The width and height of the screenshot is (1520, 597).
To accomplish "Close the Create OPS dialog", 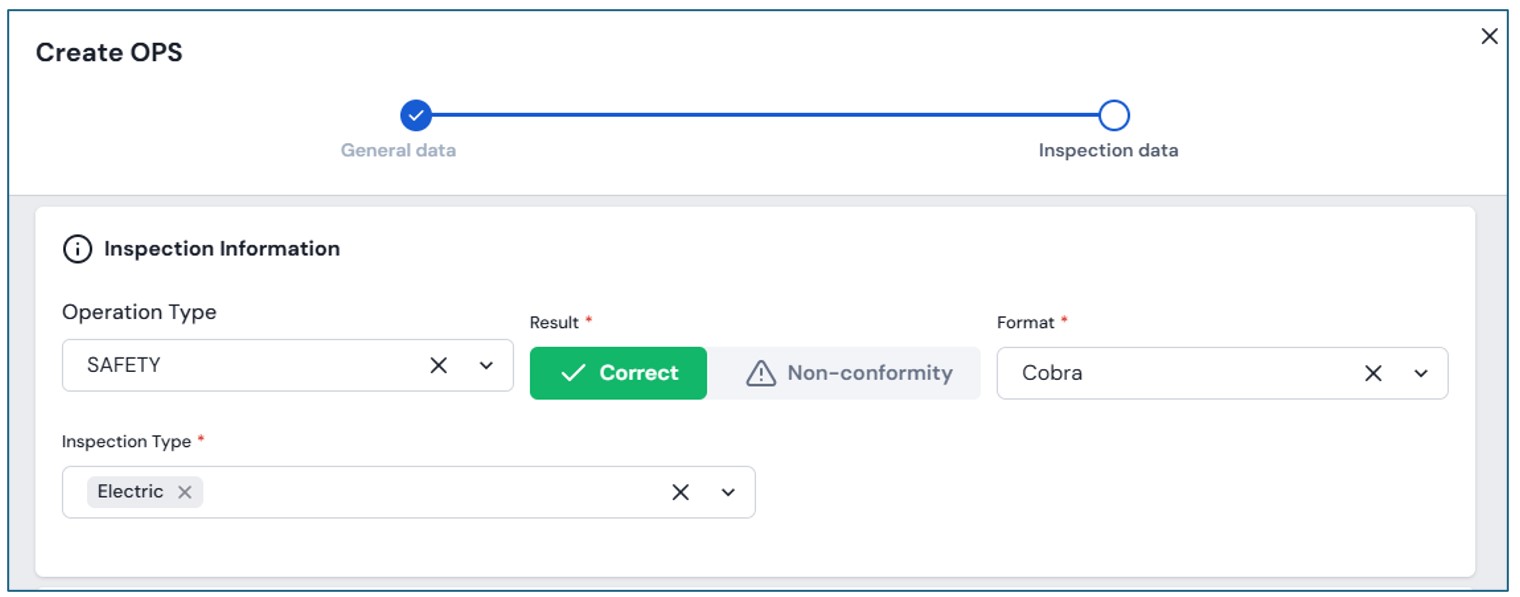I will click(1489, 37).
